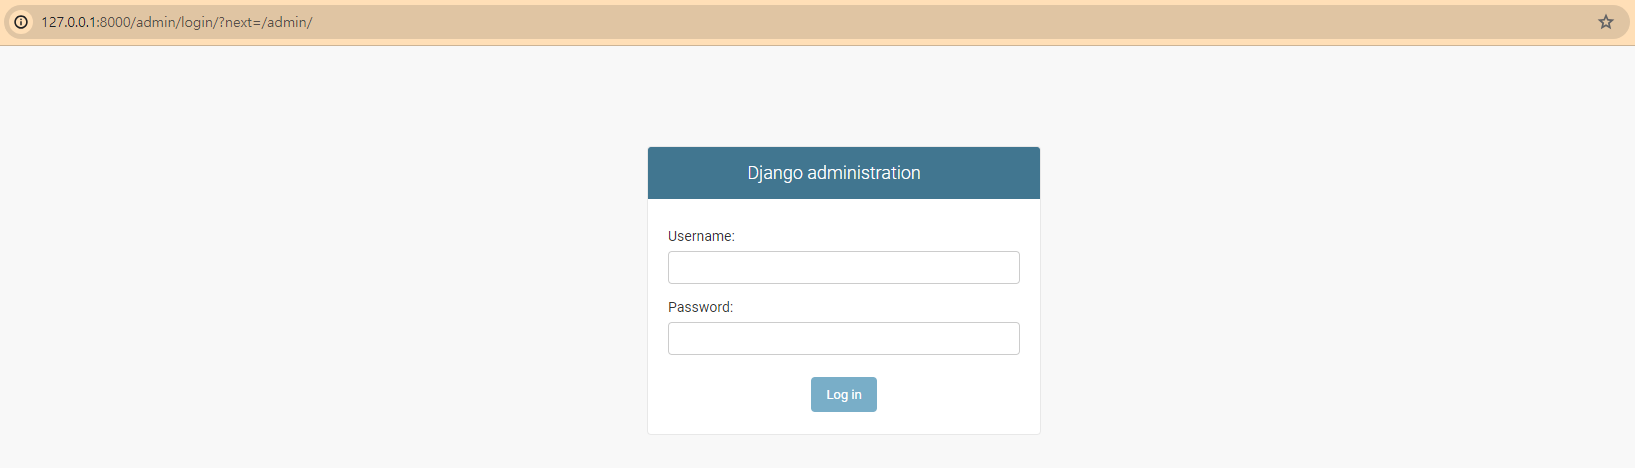Click the "Password:" label
Image resolution: width=1635 pixels, height=468 pixels.
pyautogui.click(x=700, y=307)
